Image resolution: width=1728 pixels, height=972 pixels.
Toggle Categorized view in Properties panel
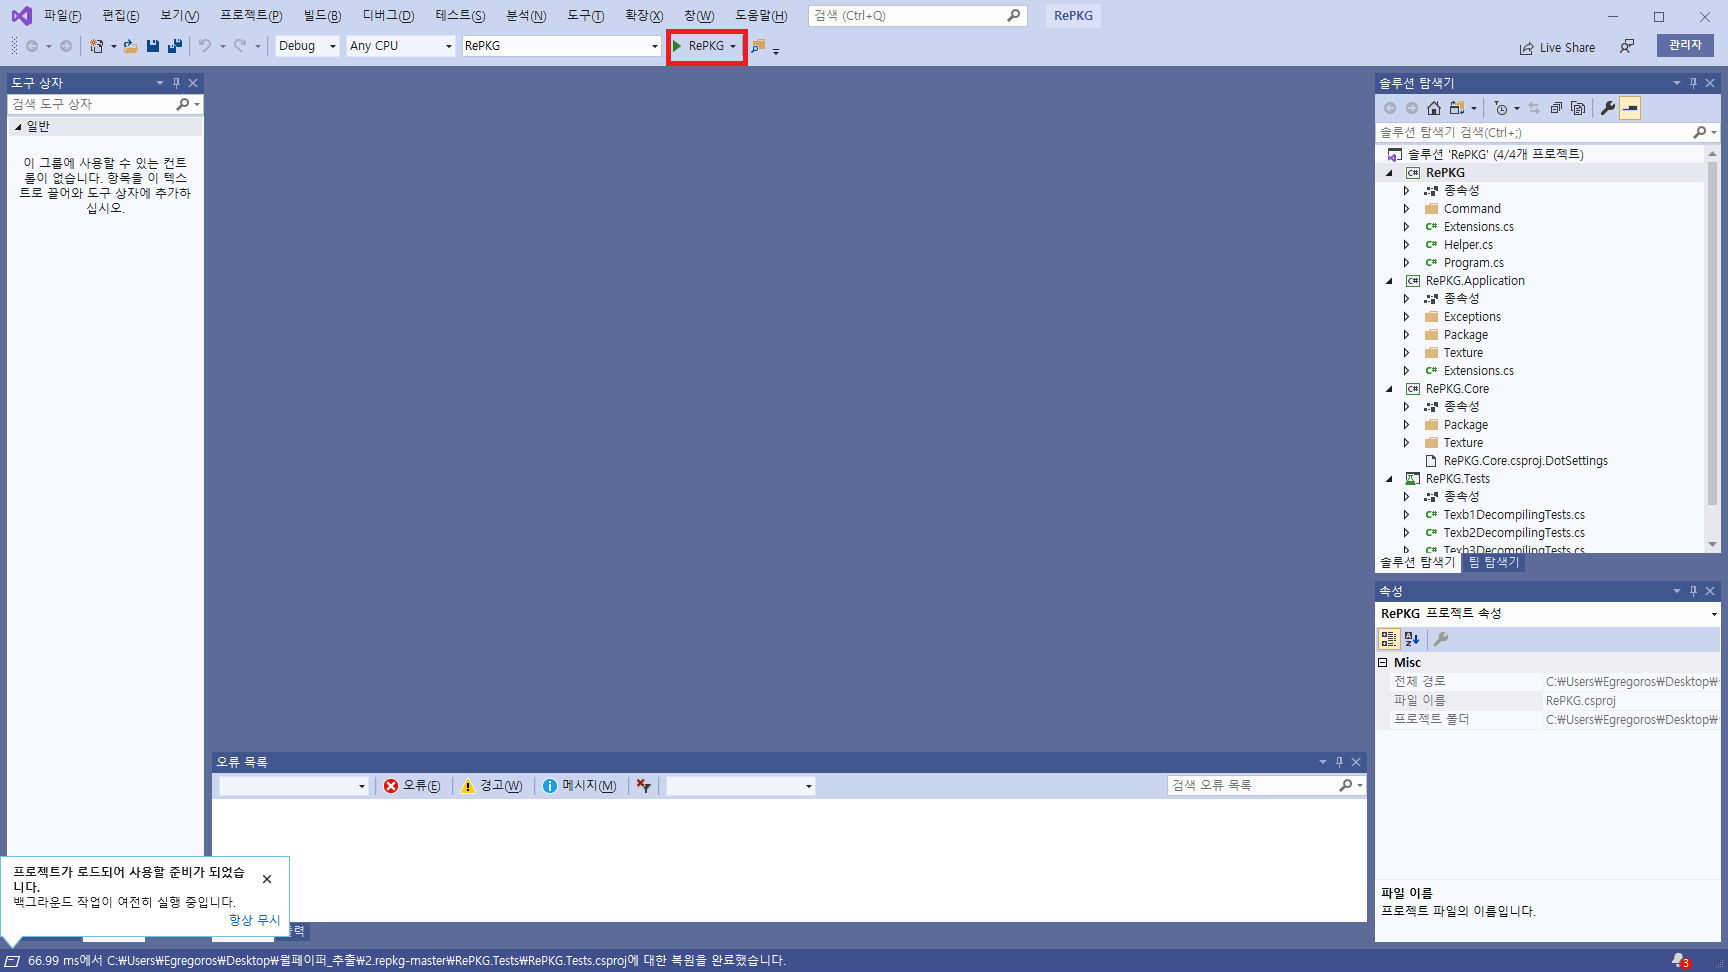[1389, 639]
